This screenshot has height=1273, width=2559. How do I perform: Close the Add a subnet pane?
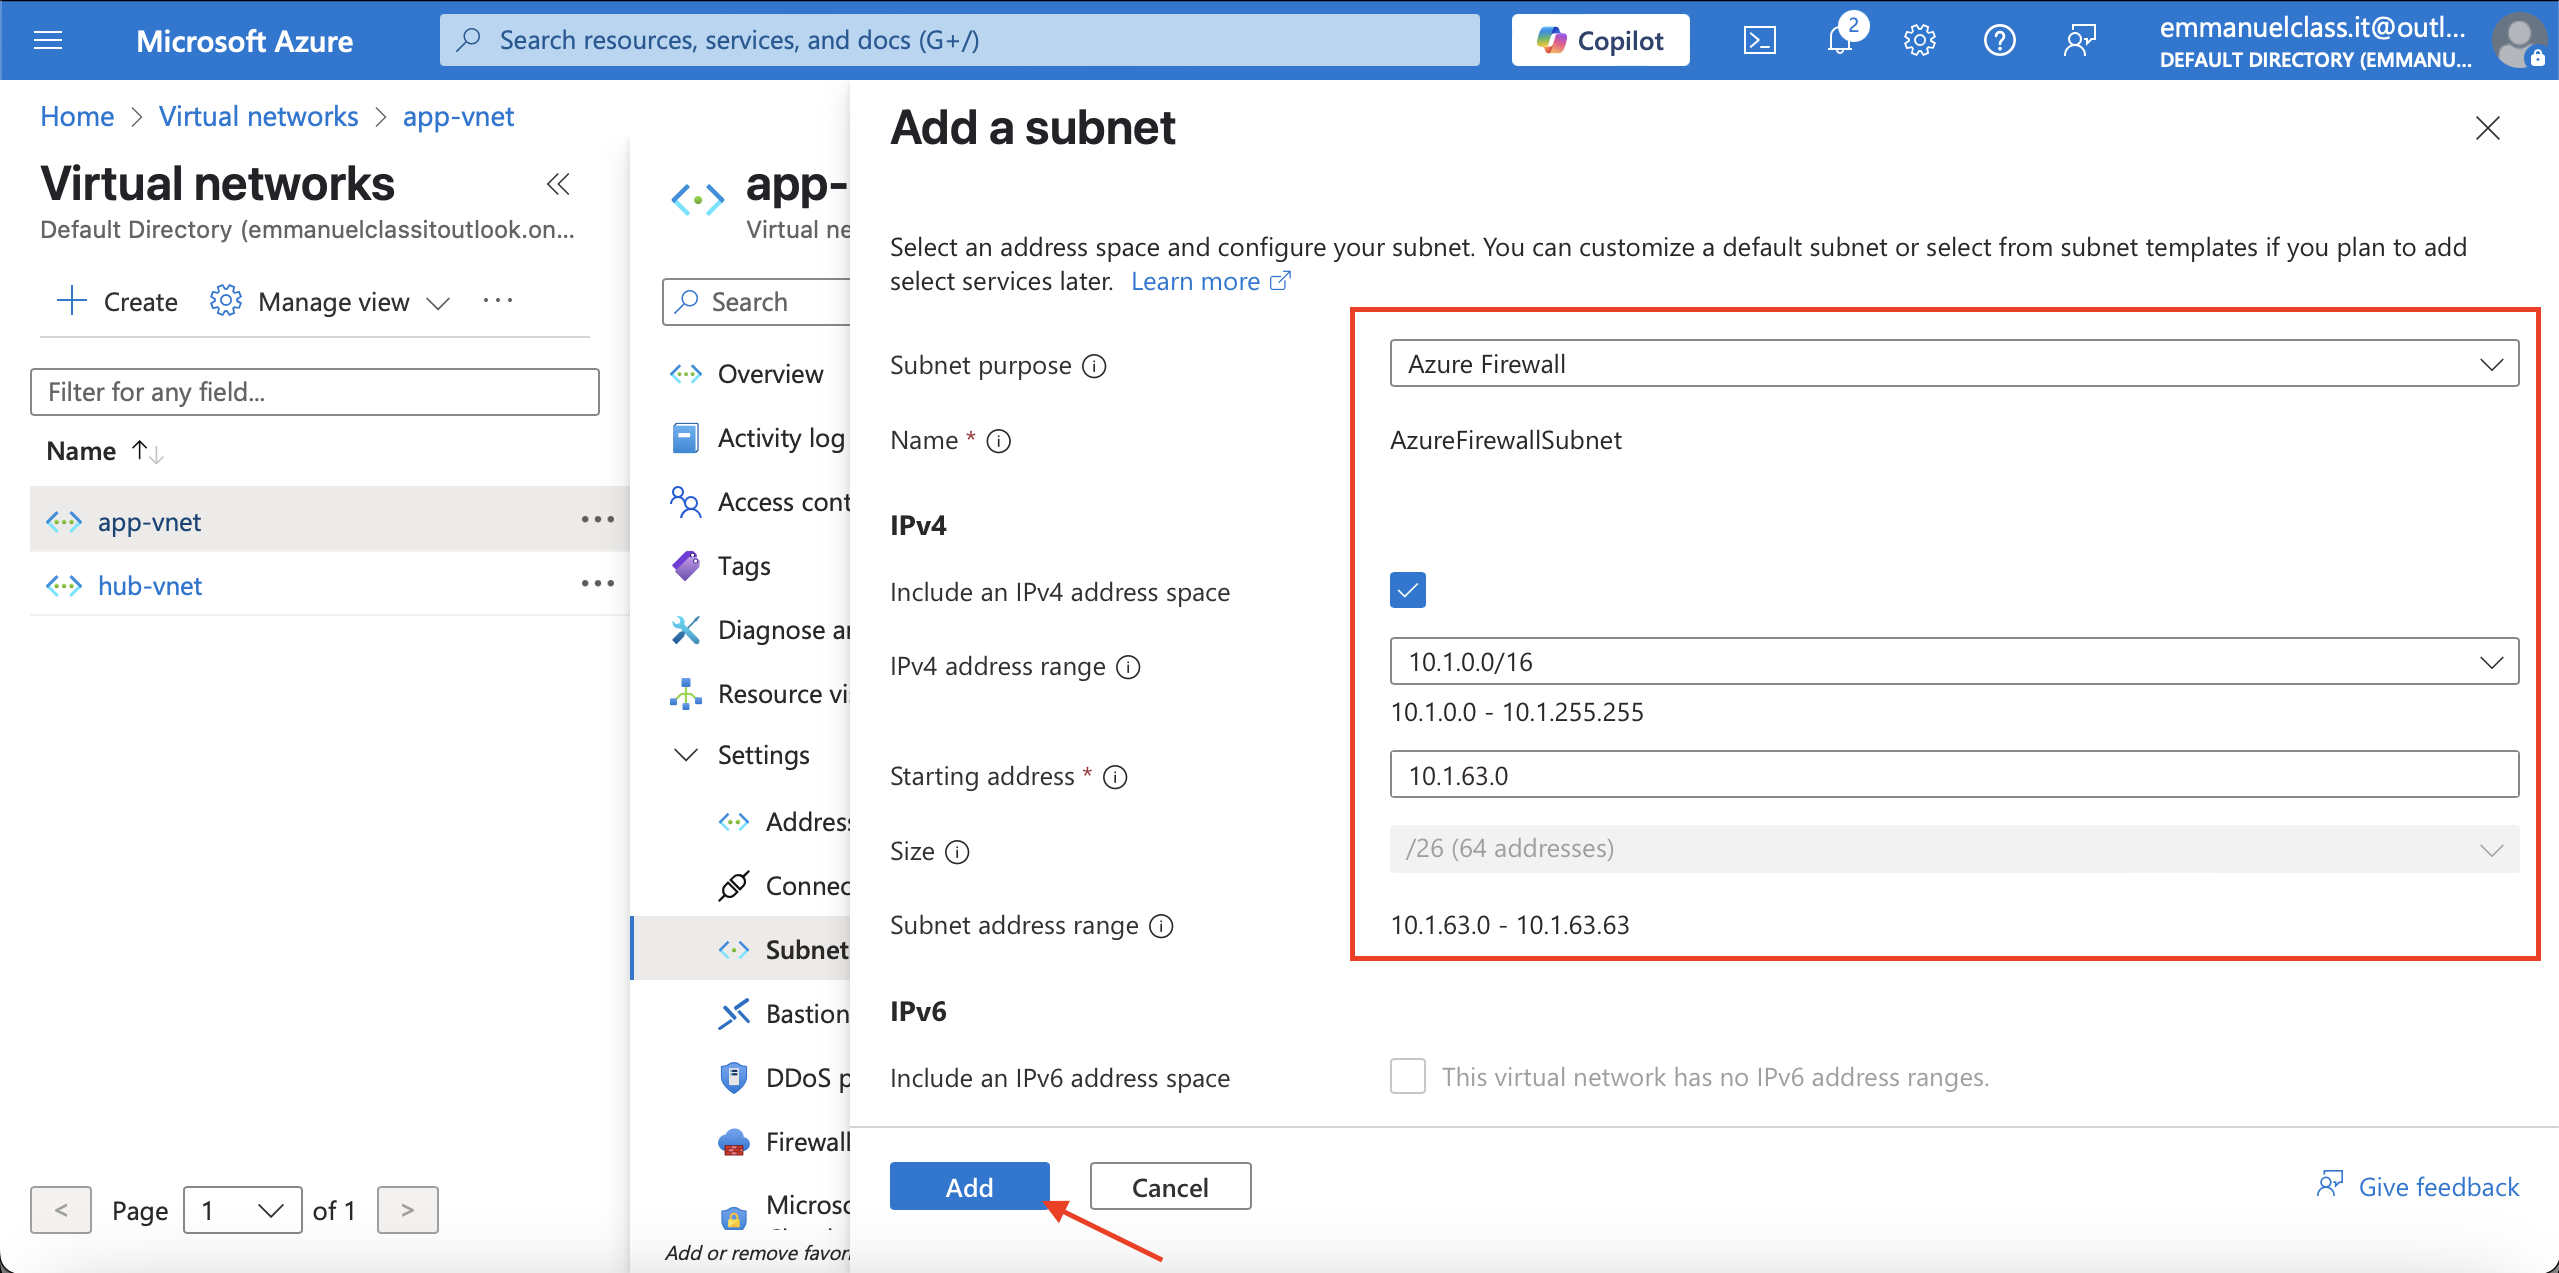coord(2487,128)
